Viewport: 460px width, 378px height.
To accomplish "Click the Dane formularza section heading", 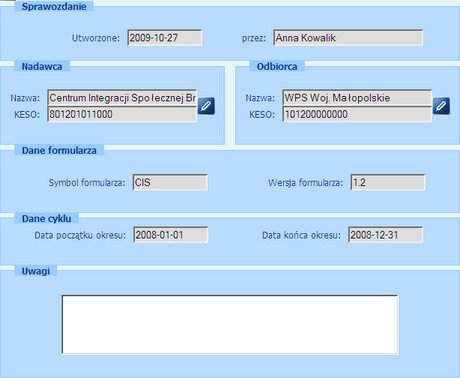I will (59, 150).
